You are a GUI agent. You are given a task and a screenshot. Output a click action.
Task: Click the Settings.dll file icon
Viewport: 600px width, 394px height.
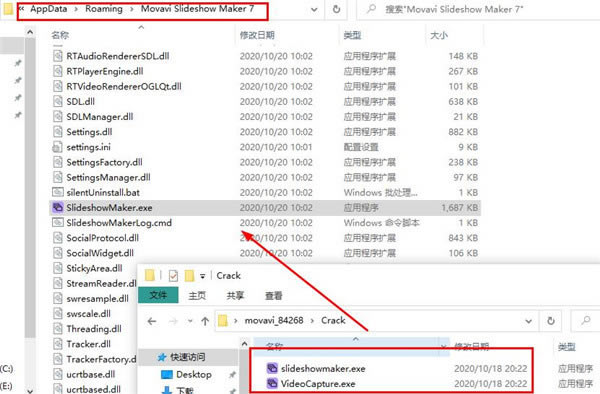click(x=57, y=132)
